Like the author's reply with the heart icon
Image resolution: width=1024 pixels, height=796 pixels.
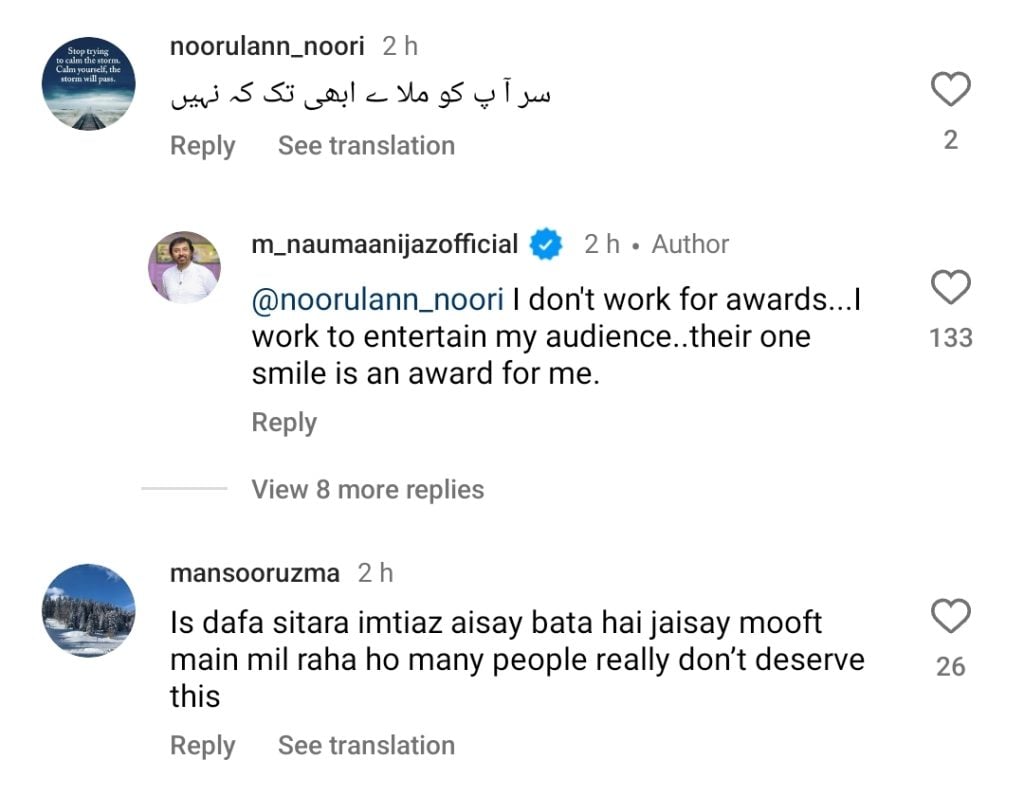(950, 288)
